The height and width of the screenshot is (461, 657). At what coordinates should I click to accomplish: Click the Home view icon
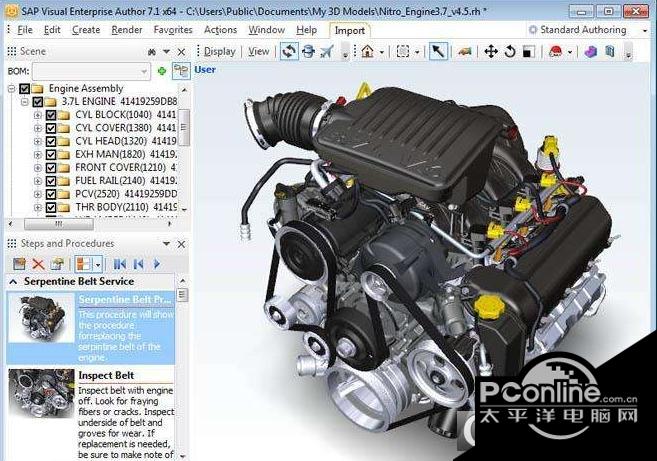(x=367, y=52)
